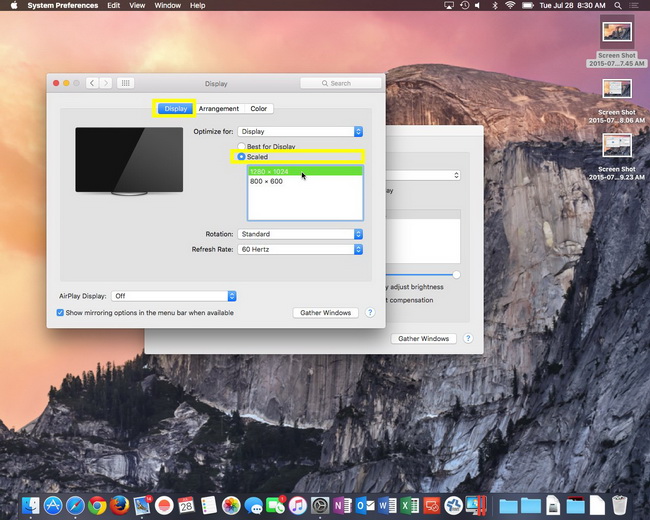Click the AirPlay icon in menu bar
Image resolution: width=650 pixels, height=520 pixels.
click(x=449, y=5)
